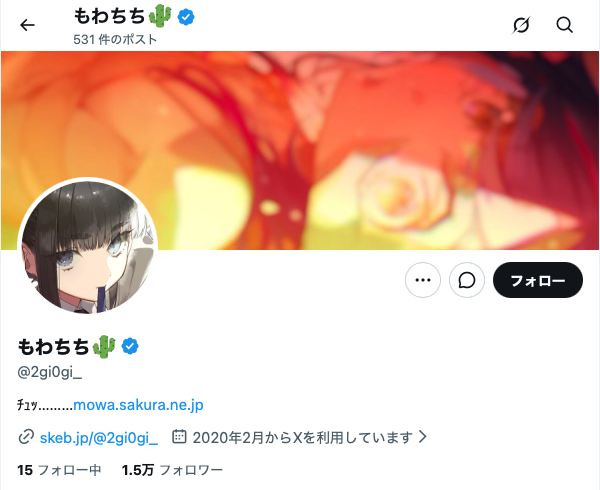Go back using the left arrow
The width and height of the screenshot is (600, 490).
coord(27,25)
